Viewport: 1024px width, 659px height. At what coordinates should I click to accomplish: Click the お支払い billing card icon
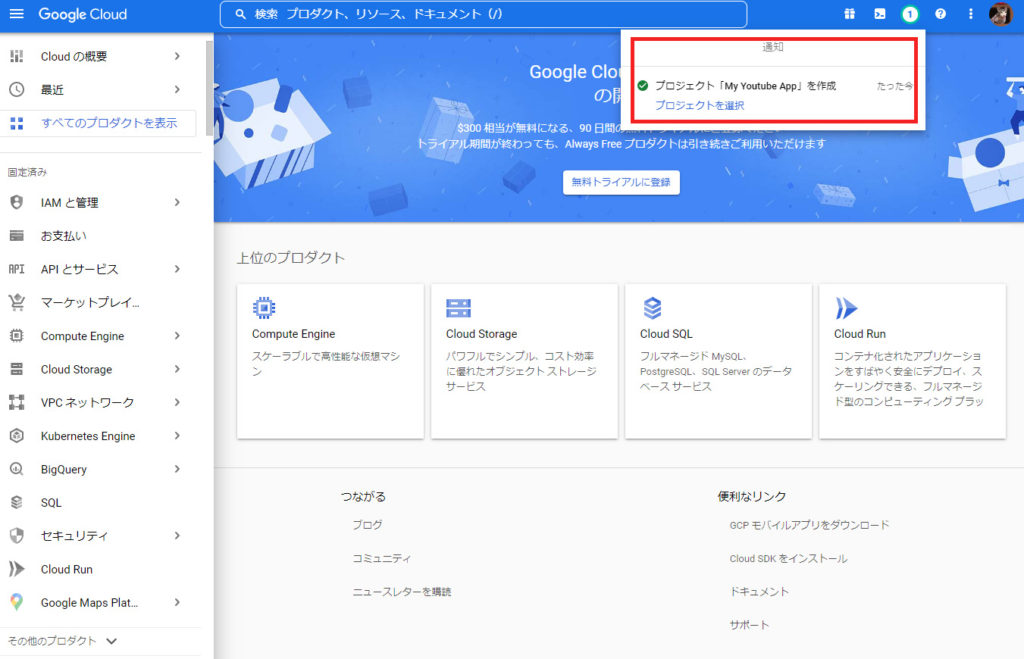16,236
